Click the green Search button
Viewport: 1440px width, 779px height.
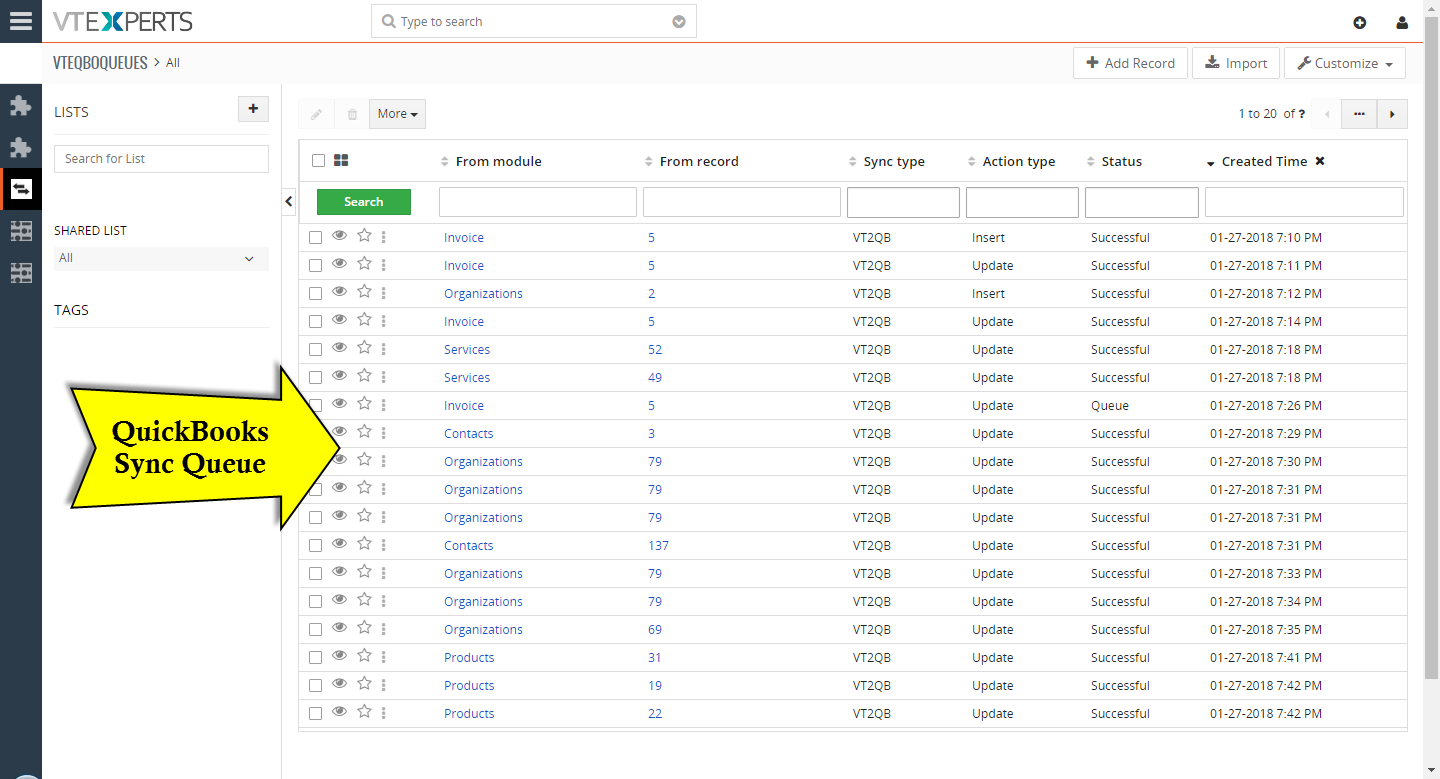(x=364, y=202)
